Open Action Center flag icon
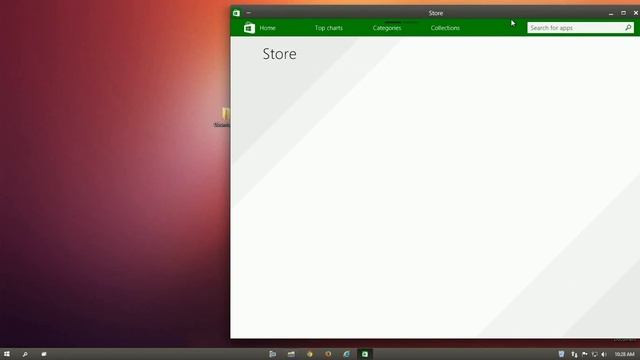The image size is (640, 360). click(584, 354)
